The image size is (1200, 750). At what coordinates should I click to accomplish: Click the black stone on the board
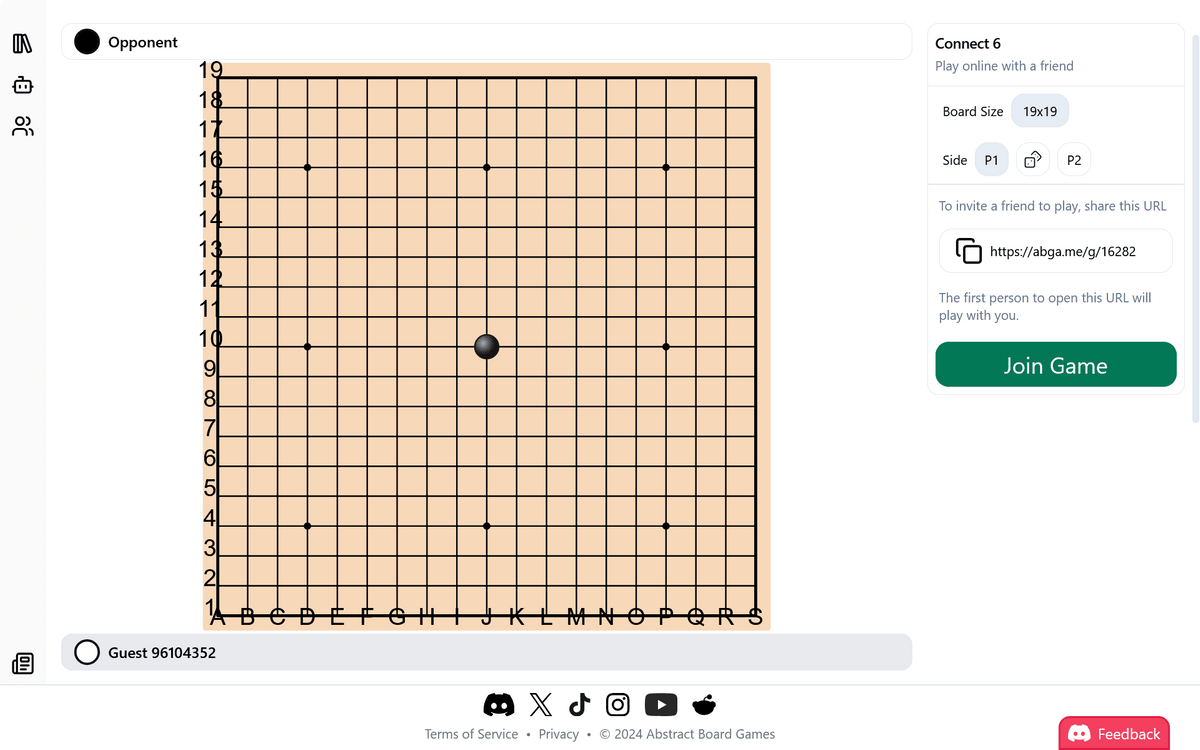[x=486, y=347]
